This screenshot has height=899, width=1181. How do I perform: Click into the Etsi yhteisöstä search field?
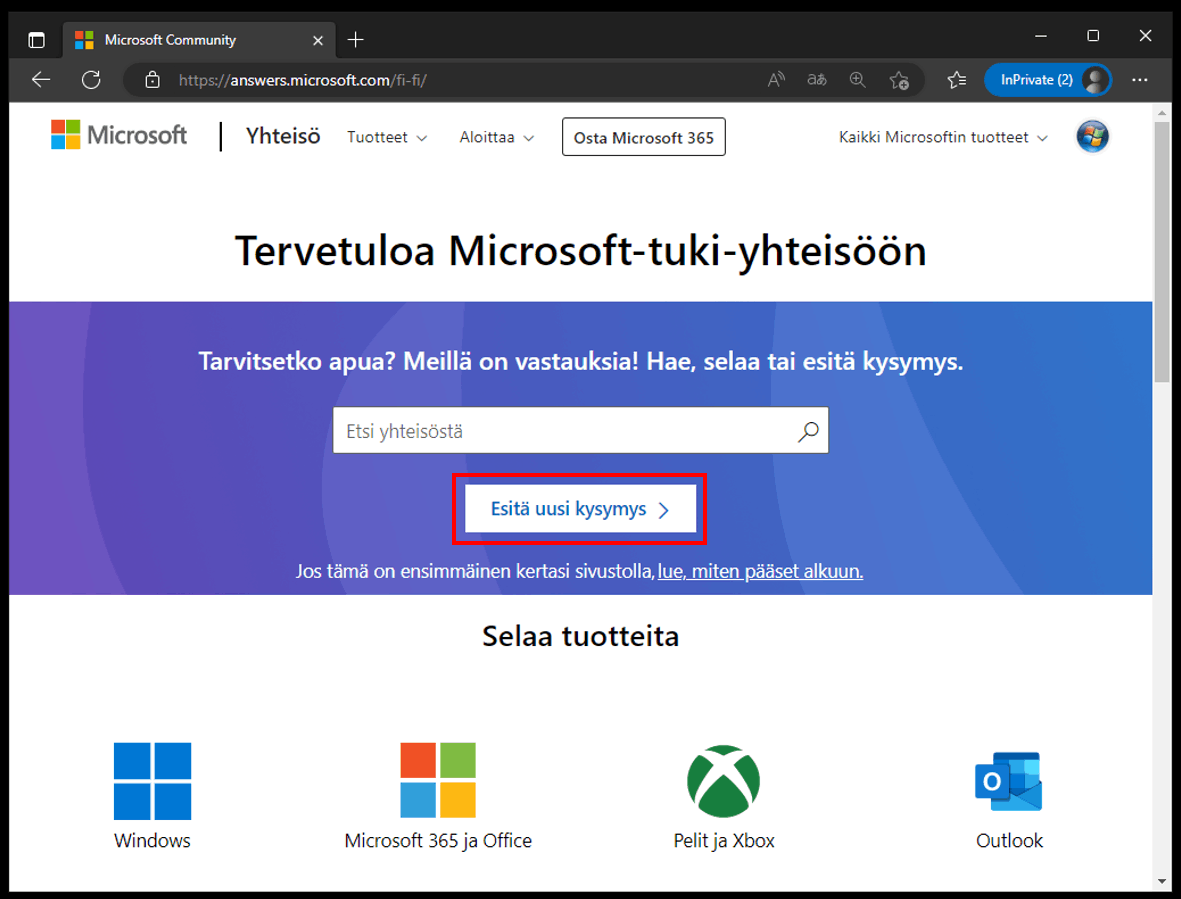click(580, 431)
